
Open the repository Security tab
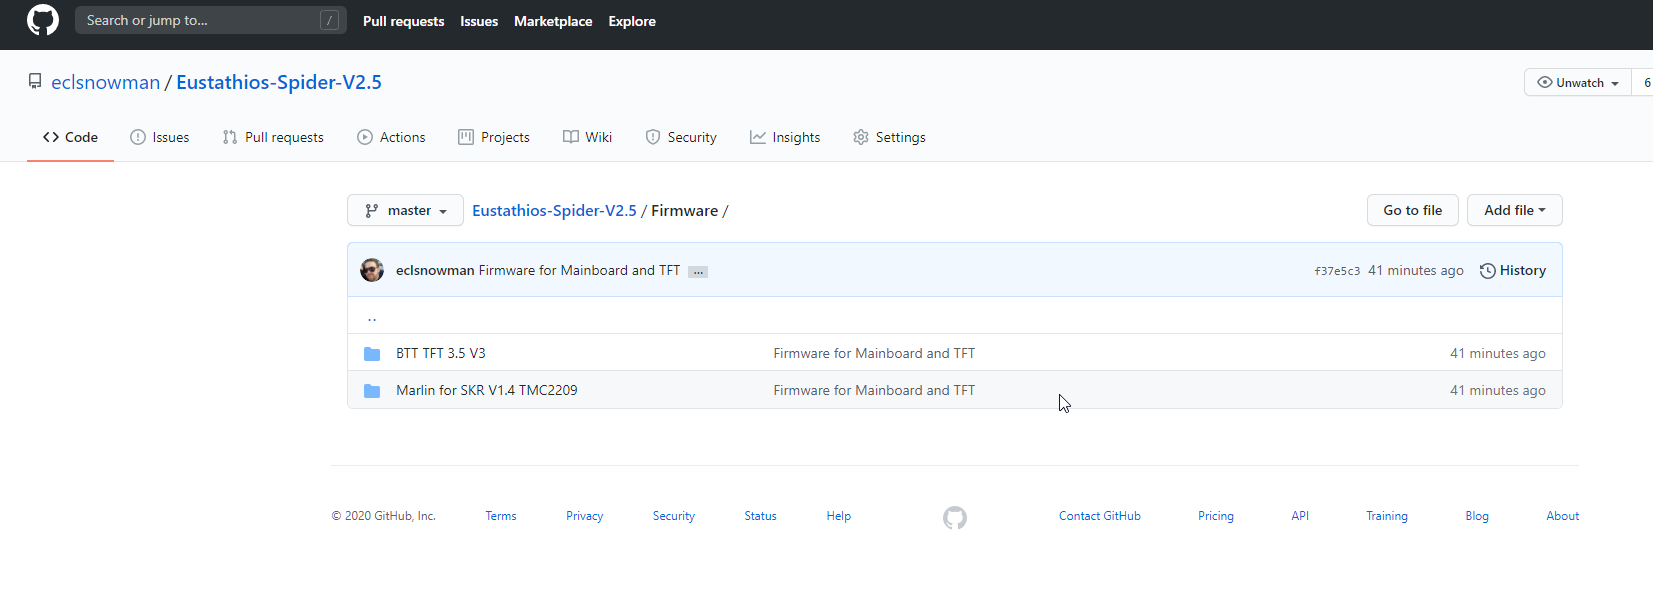pos(681,137)
